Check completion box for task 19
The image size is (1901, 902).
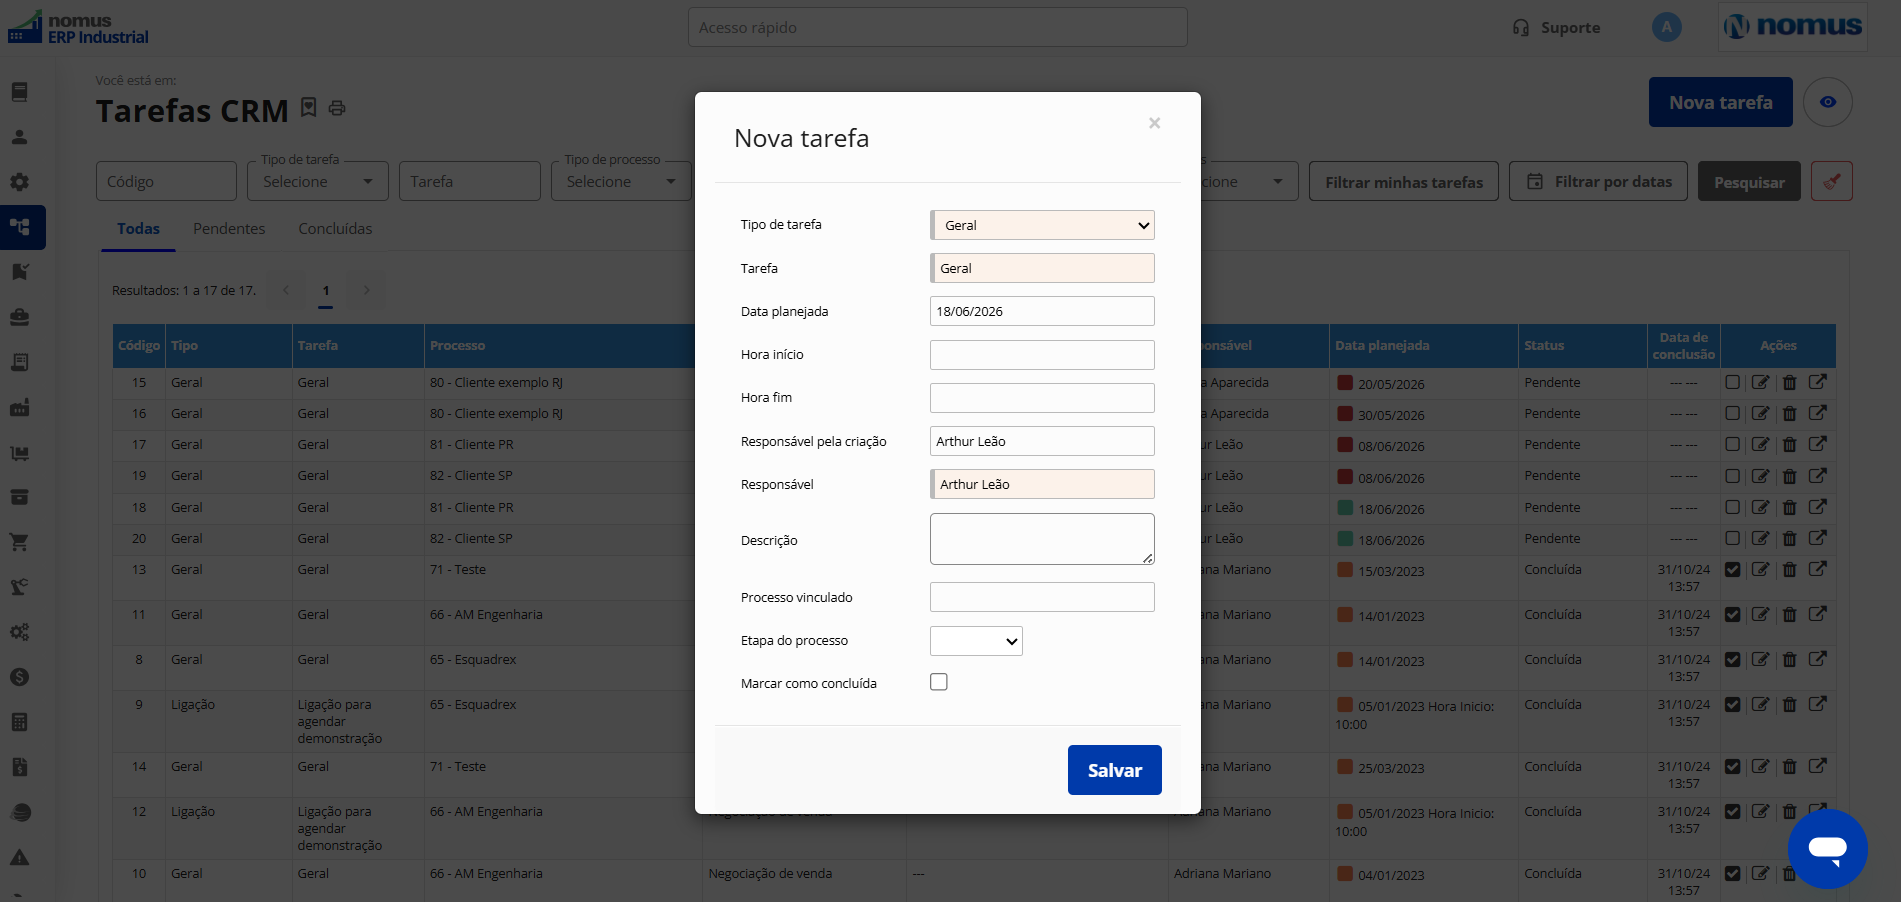pos(1733,476)
